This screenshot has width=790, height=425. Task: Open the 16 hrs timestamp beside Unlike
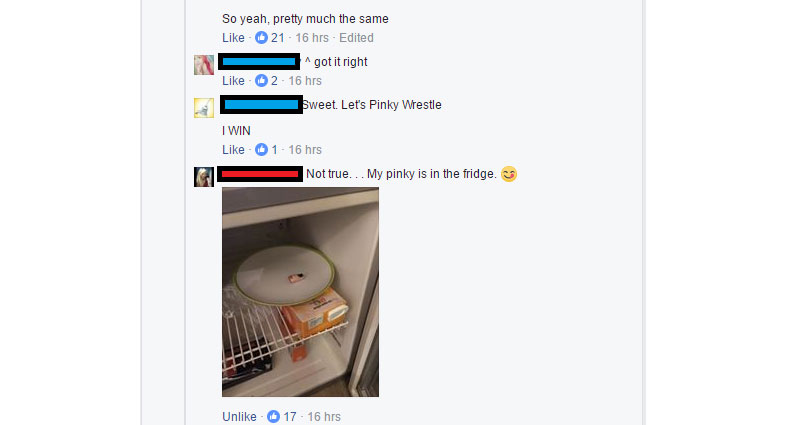pyautogui.click(x=324, y=416)
